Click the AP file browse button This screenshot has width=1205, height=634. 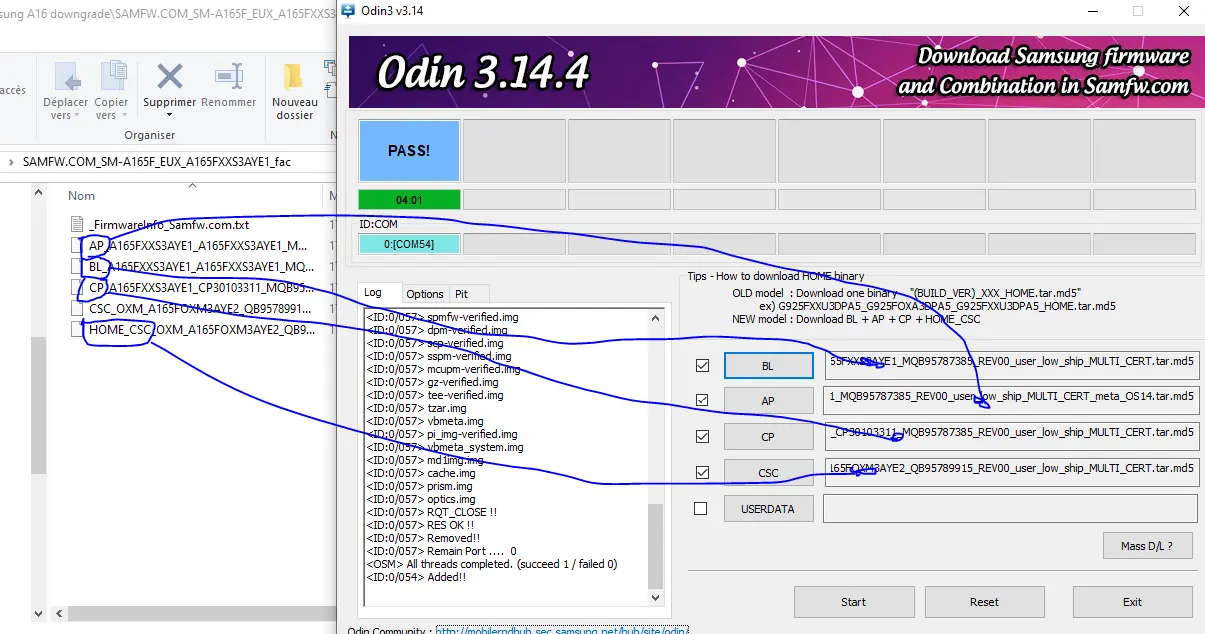768,401
